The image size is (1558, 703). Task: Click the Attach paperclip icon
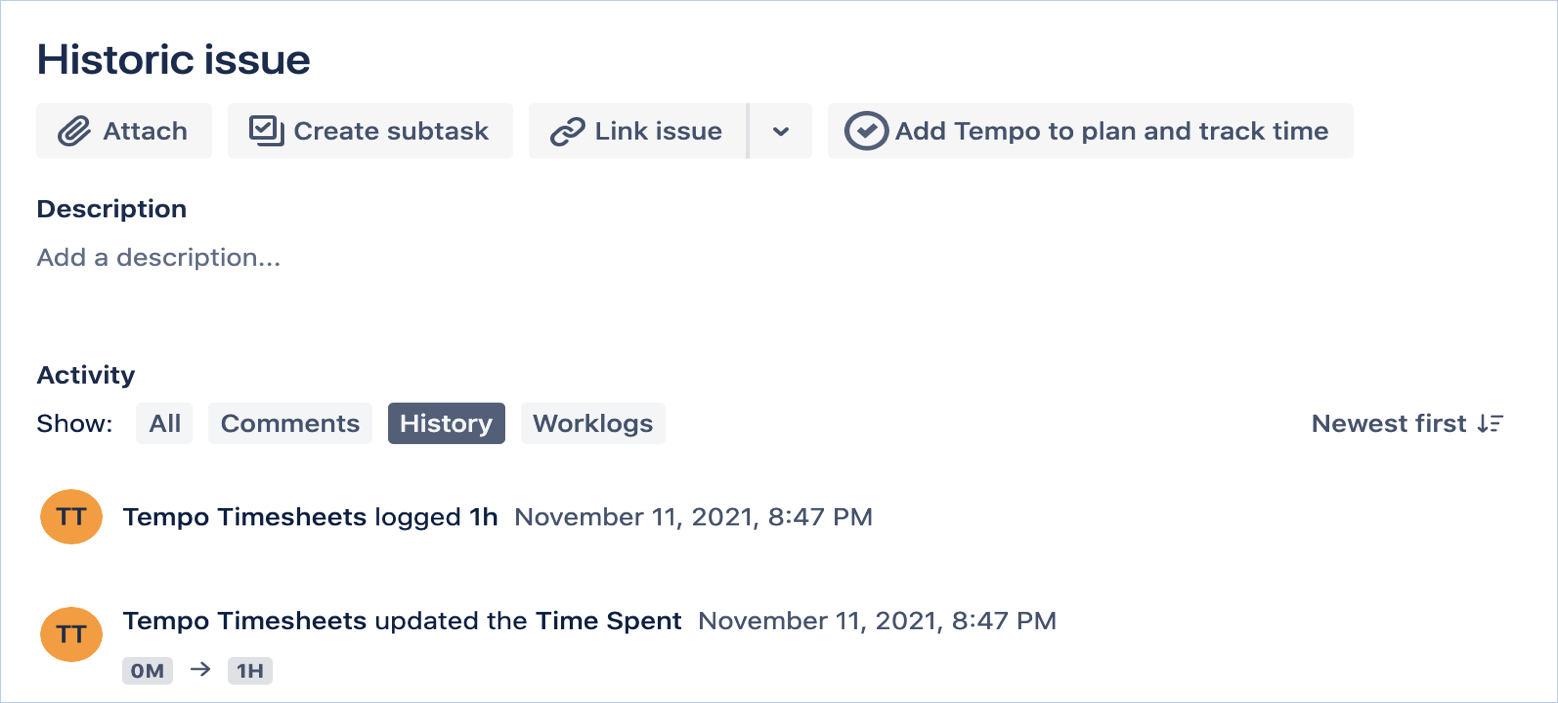(73, 130)
